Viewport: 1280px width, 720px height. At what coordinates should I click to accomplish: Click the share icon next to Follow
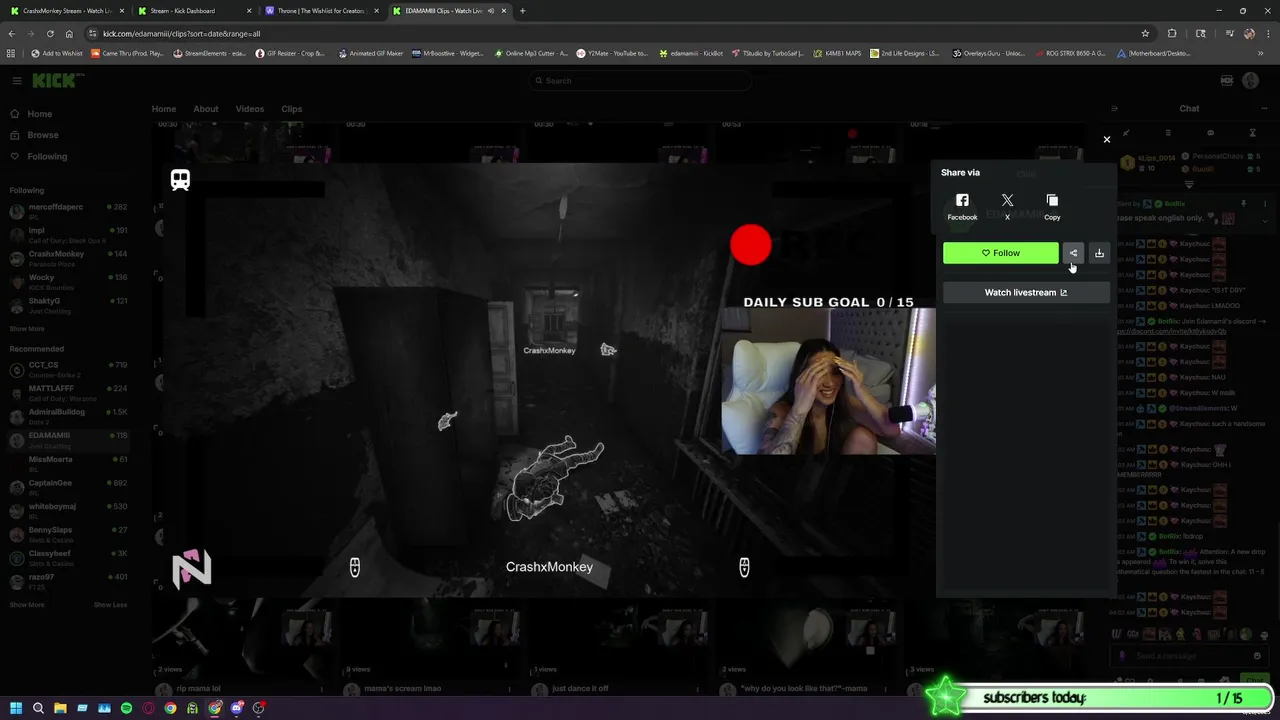(1073, 253)
